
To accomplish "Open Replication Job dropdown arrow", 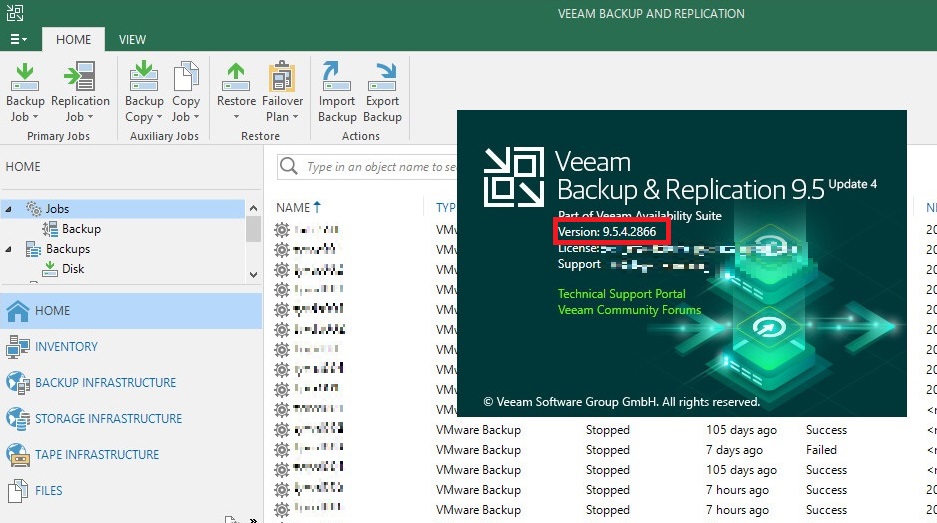I will coord(90,117).
